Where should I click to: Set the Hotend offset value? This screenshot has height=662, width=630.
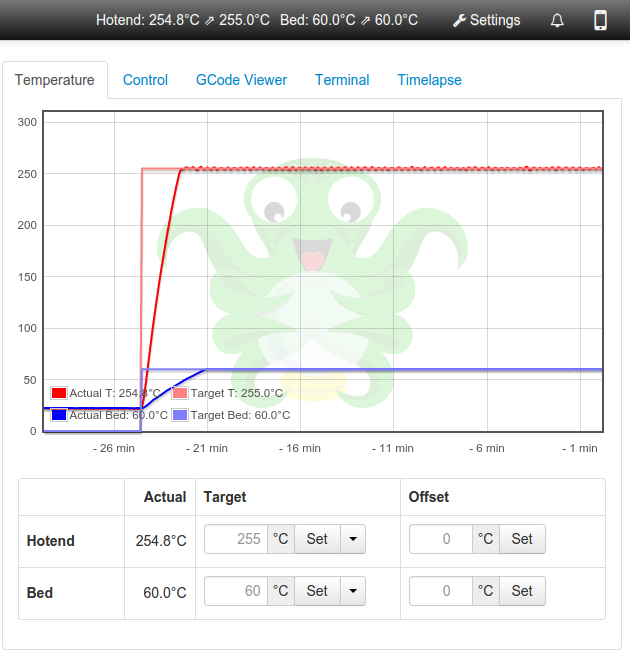(522, 539)
